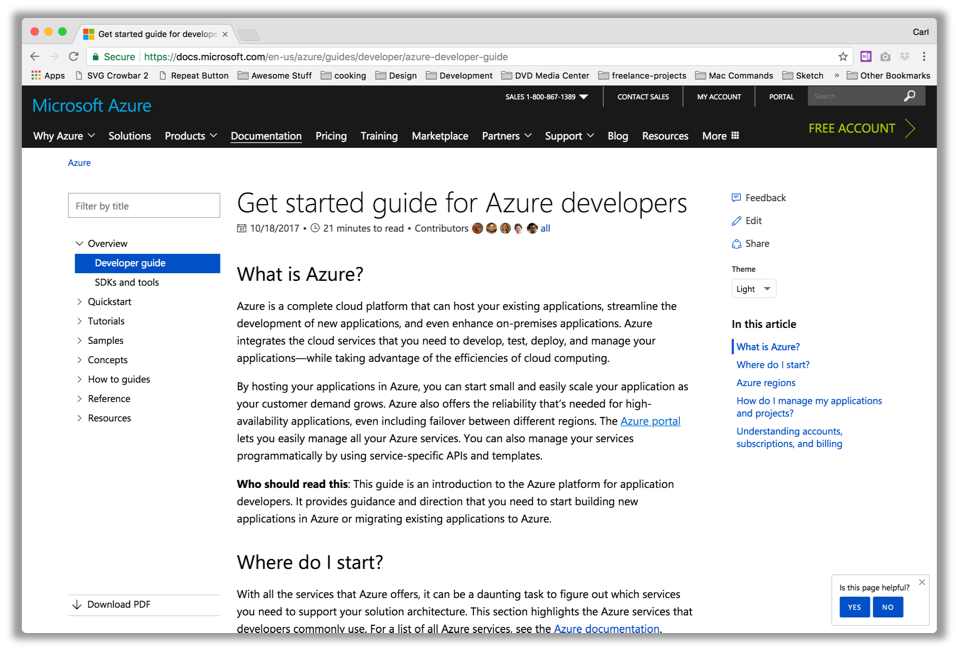The image size is (956, 650).
Task: Click the Azure breadcrumb link
Action: [x=79, y=163]
